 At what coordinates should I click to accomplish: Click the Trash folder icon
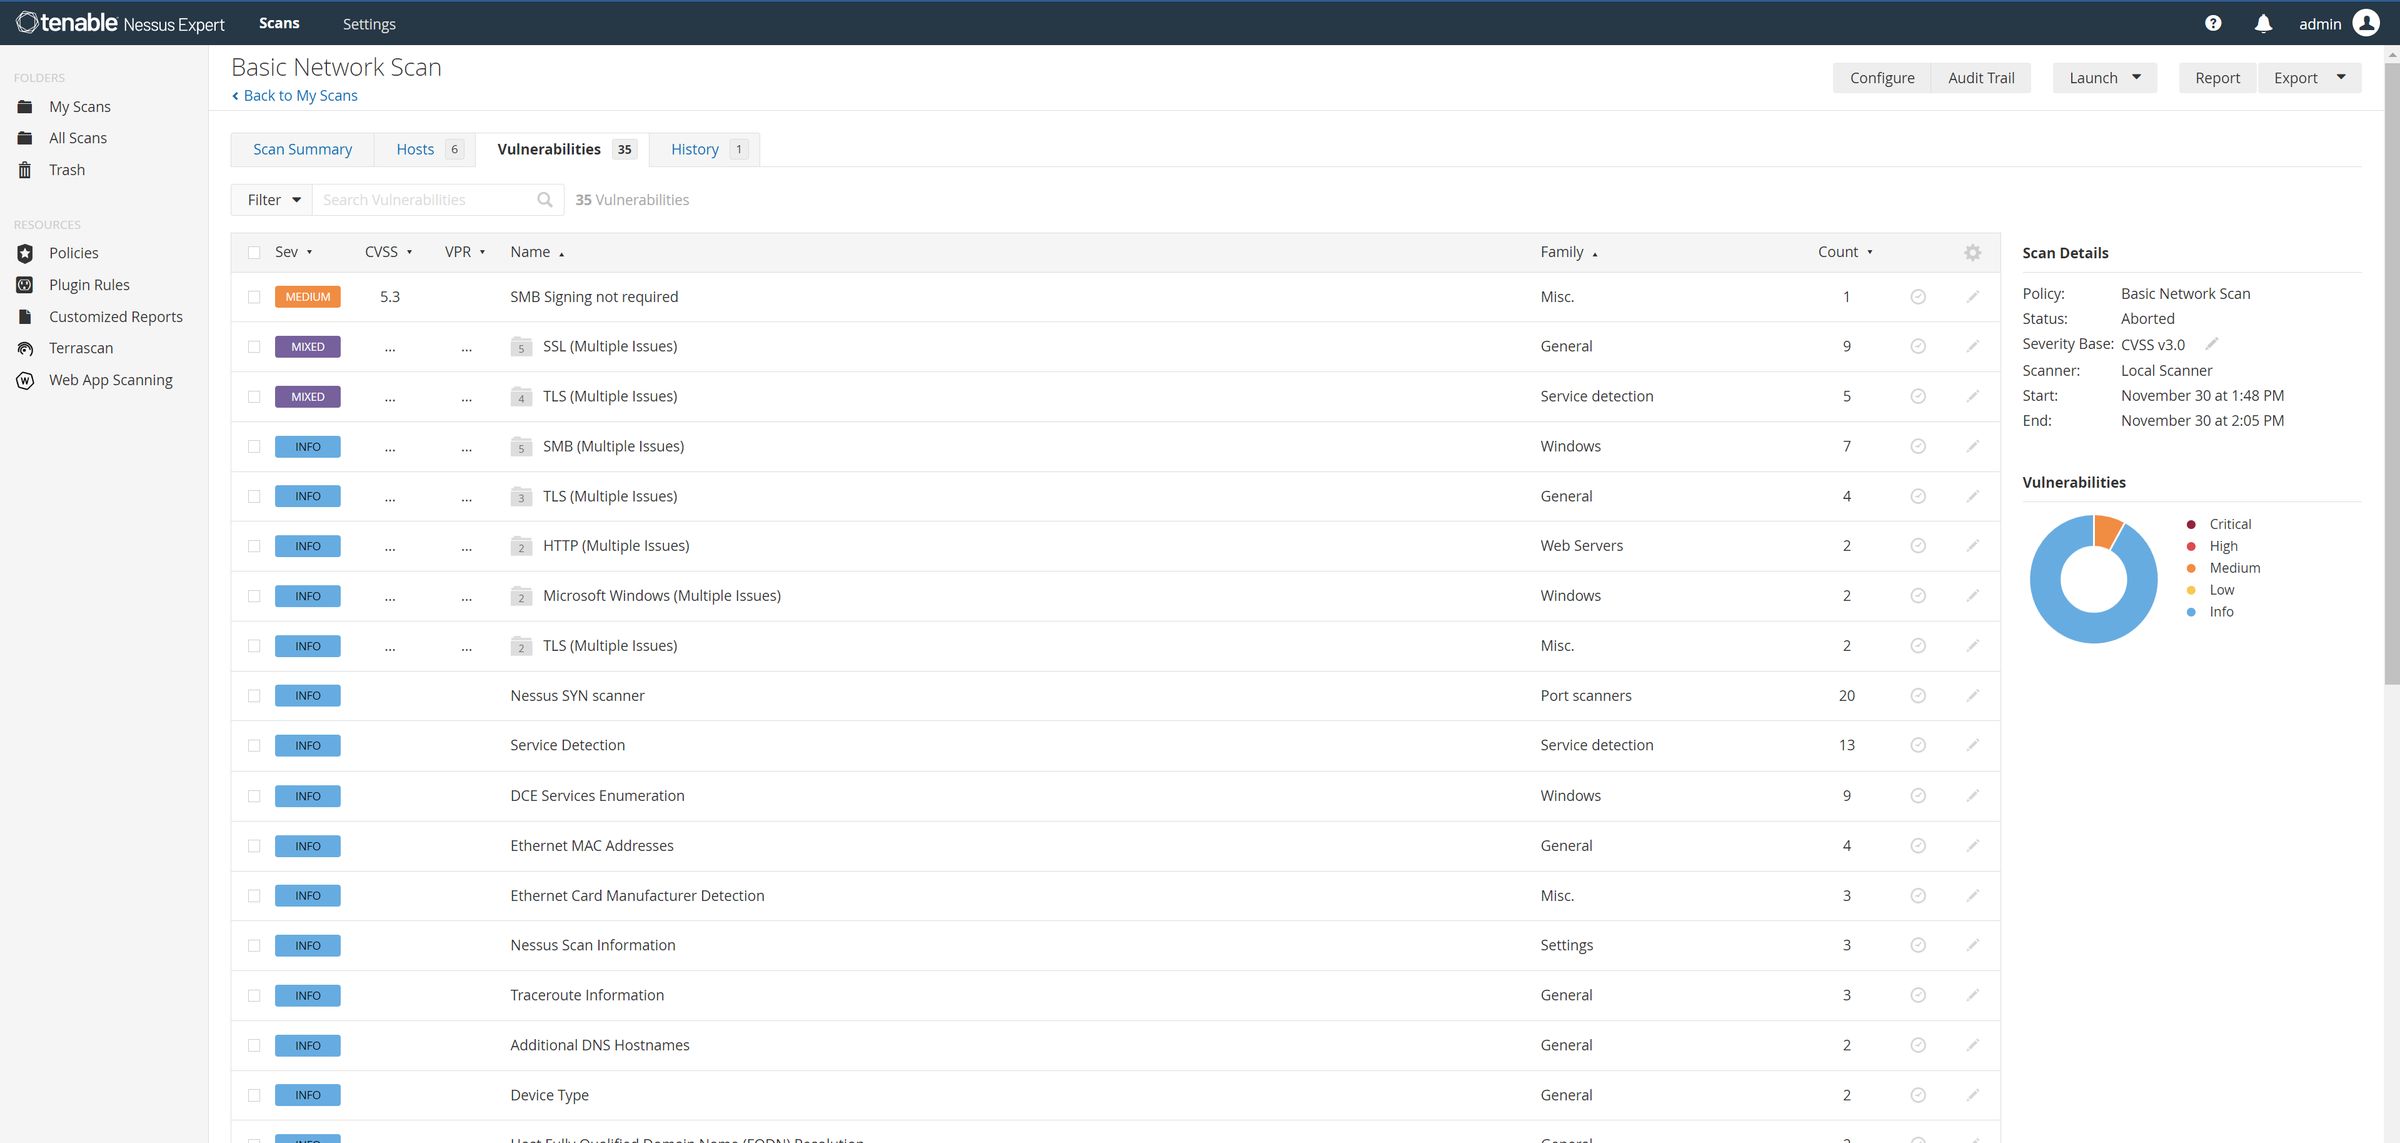(24, 169)
